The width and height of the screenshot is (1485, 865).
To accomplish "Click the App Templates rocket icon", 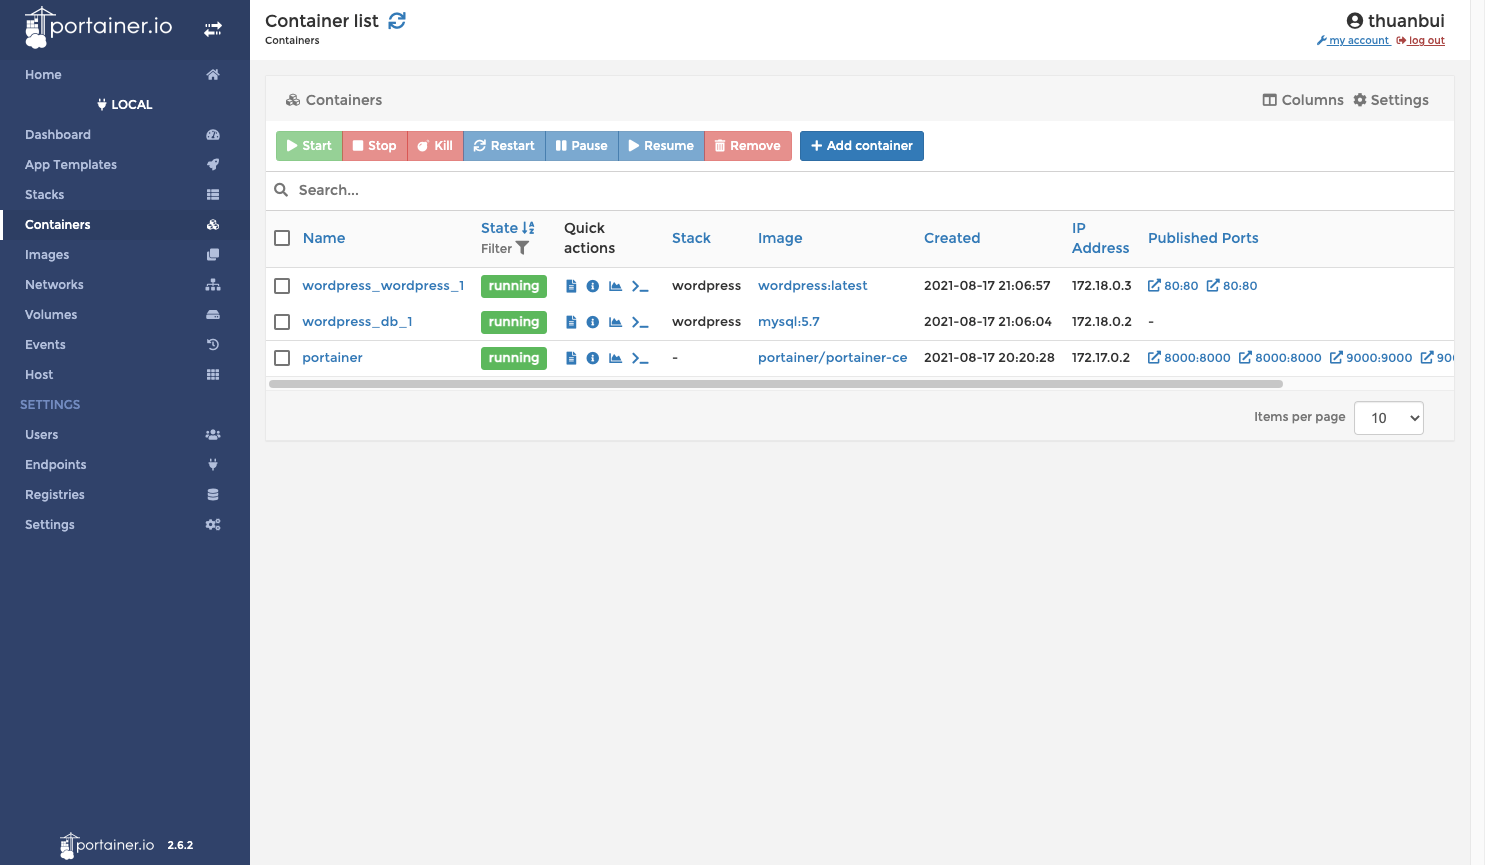I will point(213,165).
